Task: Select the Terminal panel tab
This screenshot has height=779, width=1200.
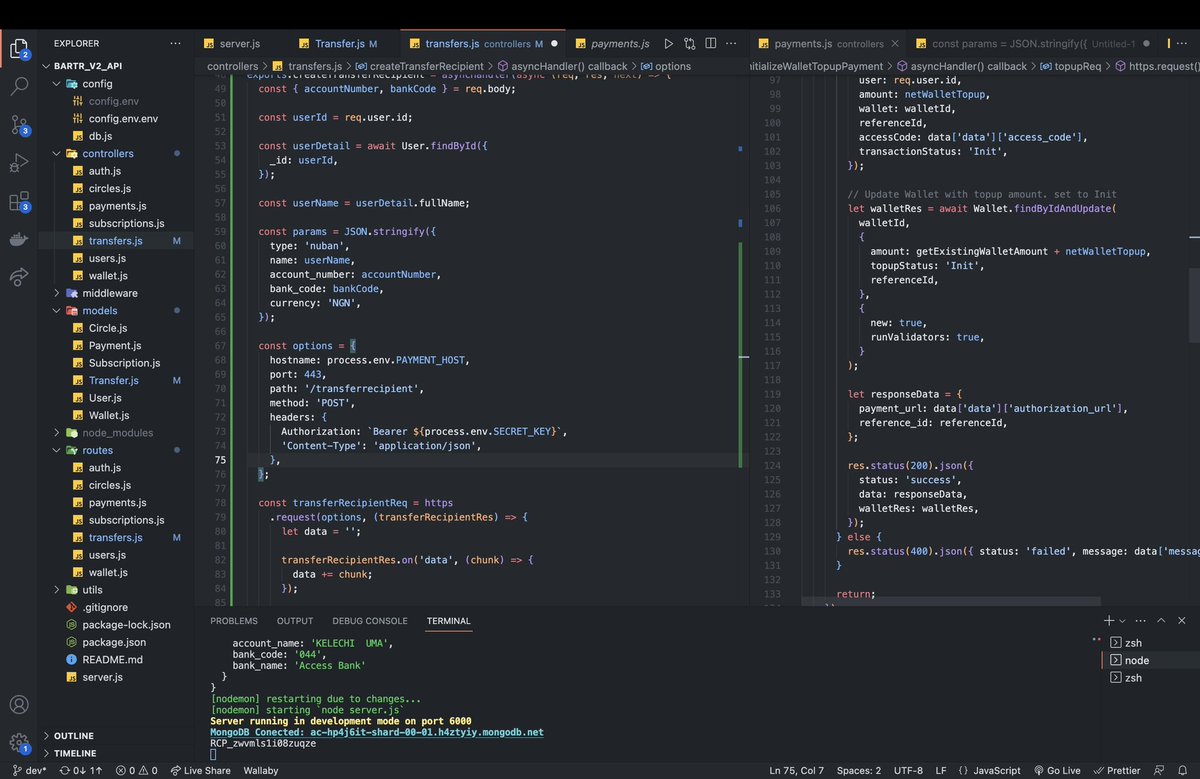Action: point(448,621)
